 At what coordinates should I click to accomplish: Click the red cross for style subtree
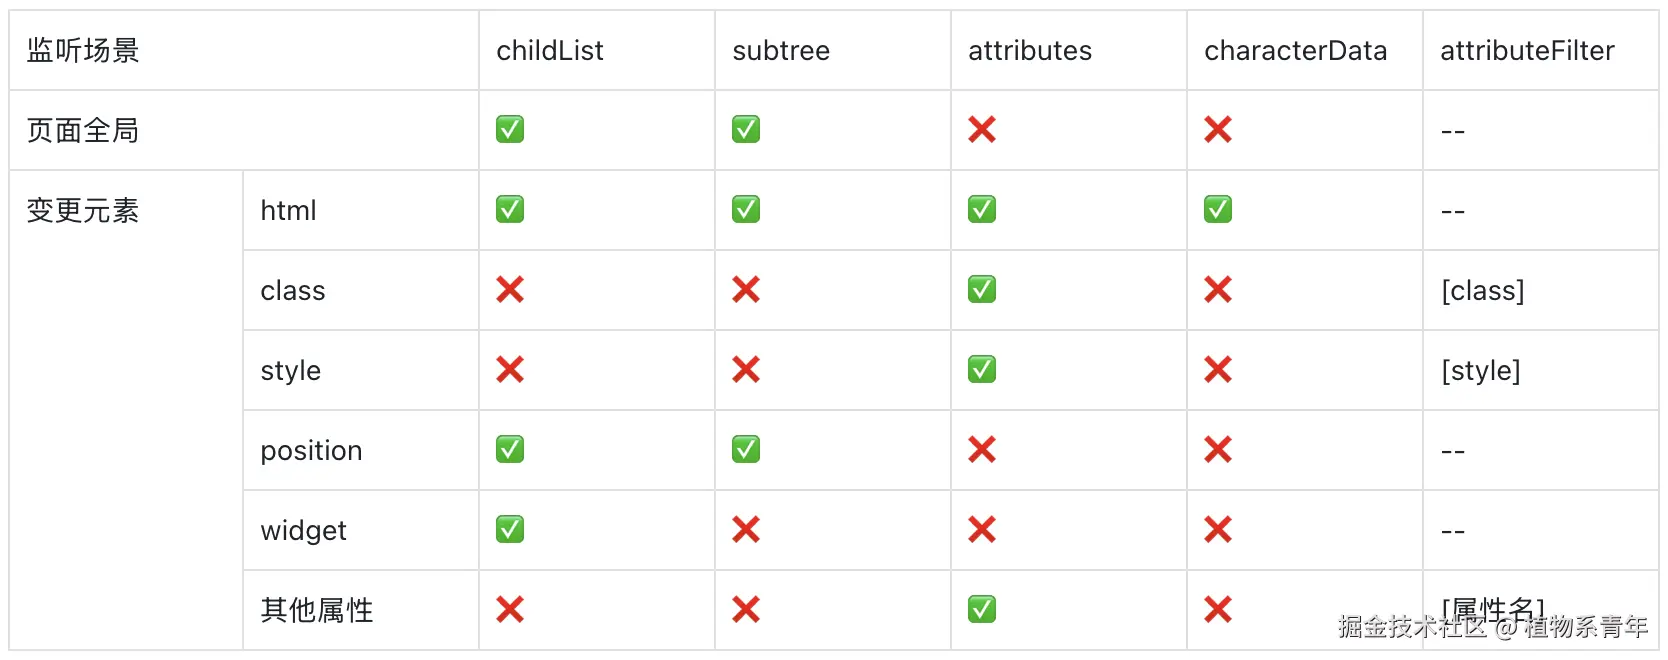(x=746, y=370)
